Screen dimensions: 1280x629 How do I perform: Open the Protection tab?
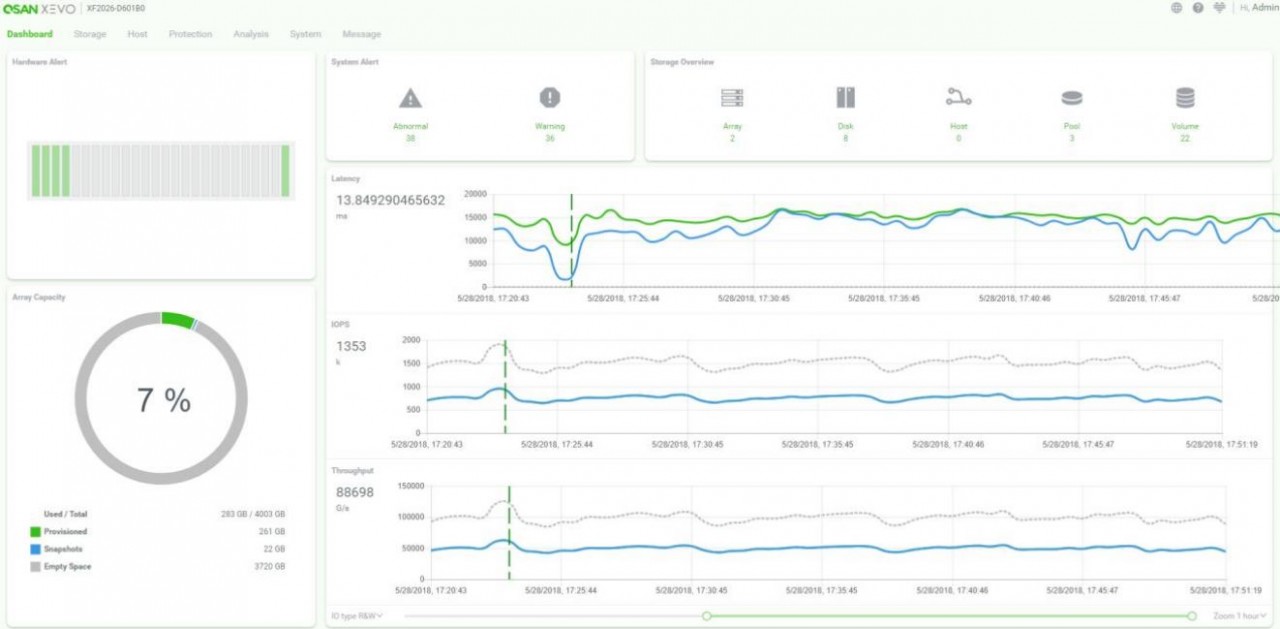pos(190,34)
